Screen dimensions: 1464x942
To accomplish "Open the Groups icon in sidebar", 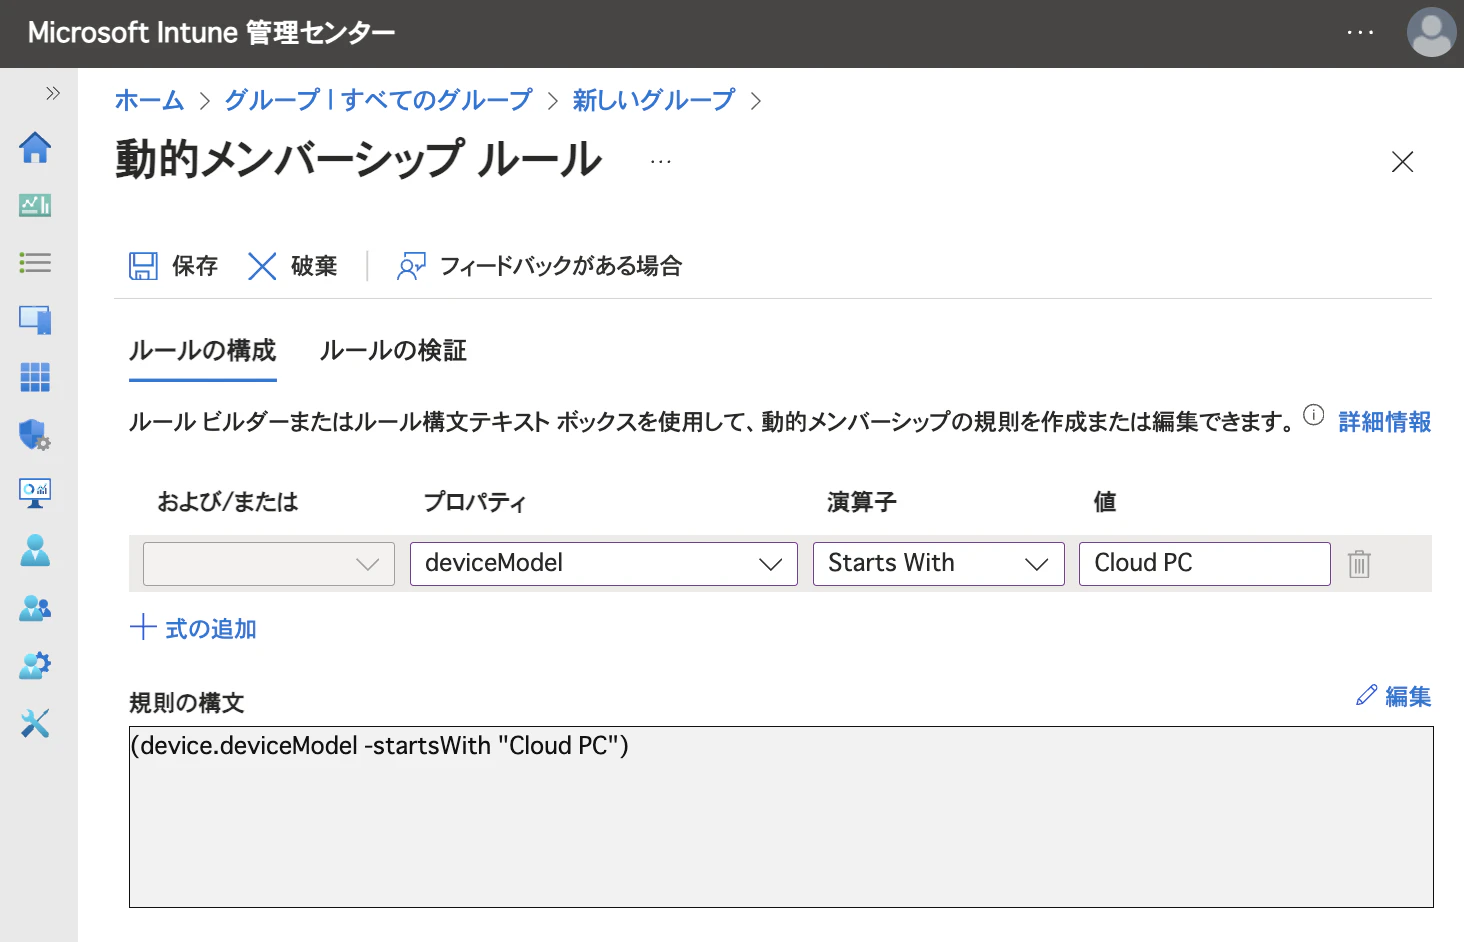I will click(35, 608).
